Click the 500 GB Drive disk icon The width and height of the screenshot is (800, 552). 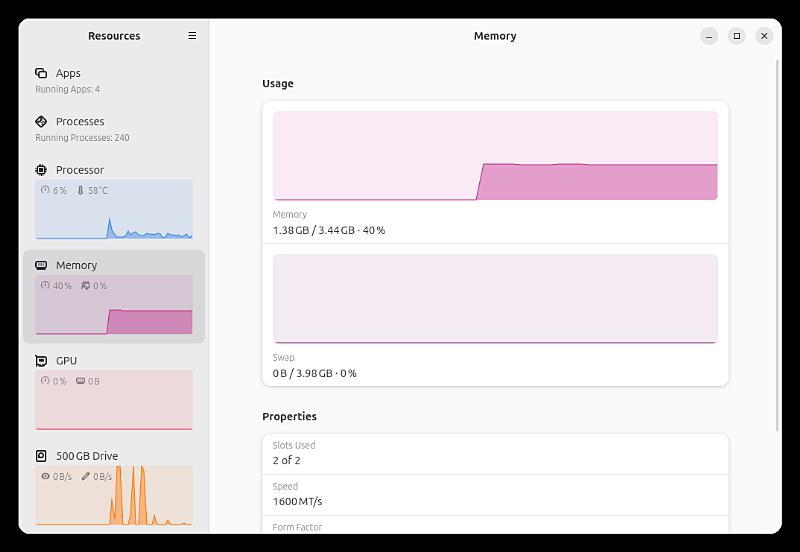pos(41,456)
